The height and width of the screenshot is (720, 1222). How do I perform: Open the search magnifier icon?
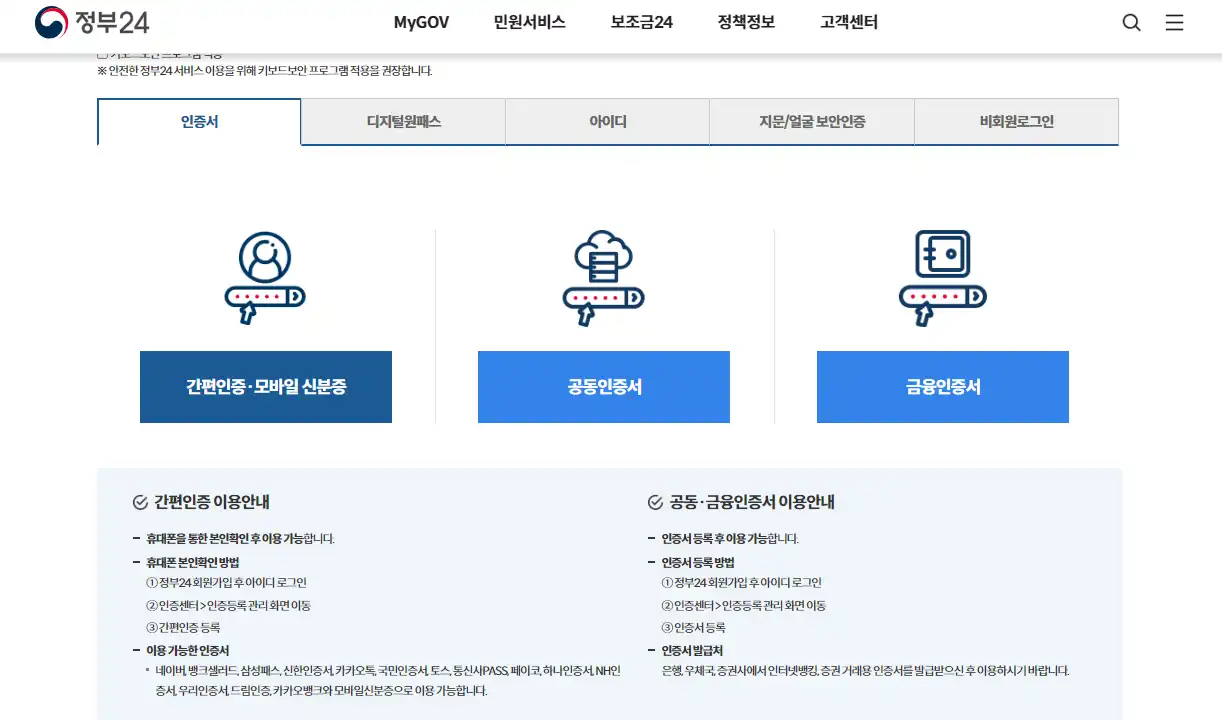click(x=1131, y=22)
